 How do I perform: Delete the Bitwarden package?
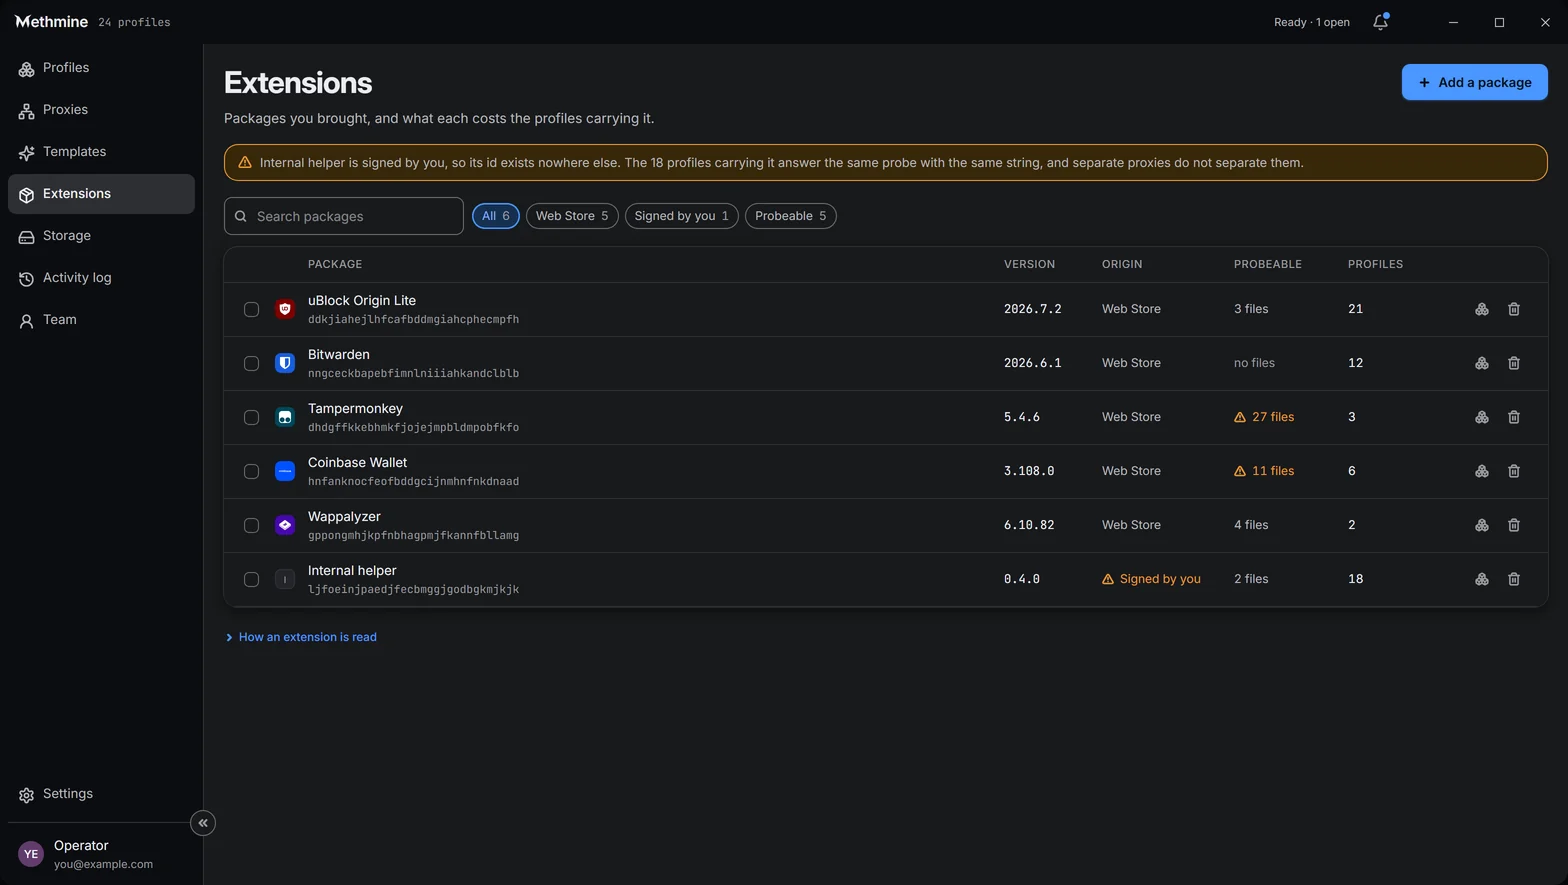point(1514,363)
